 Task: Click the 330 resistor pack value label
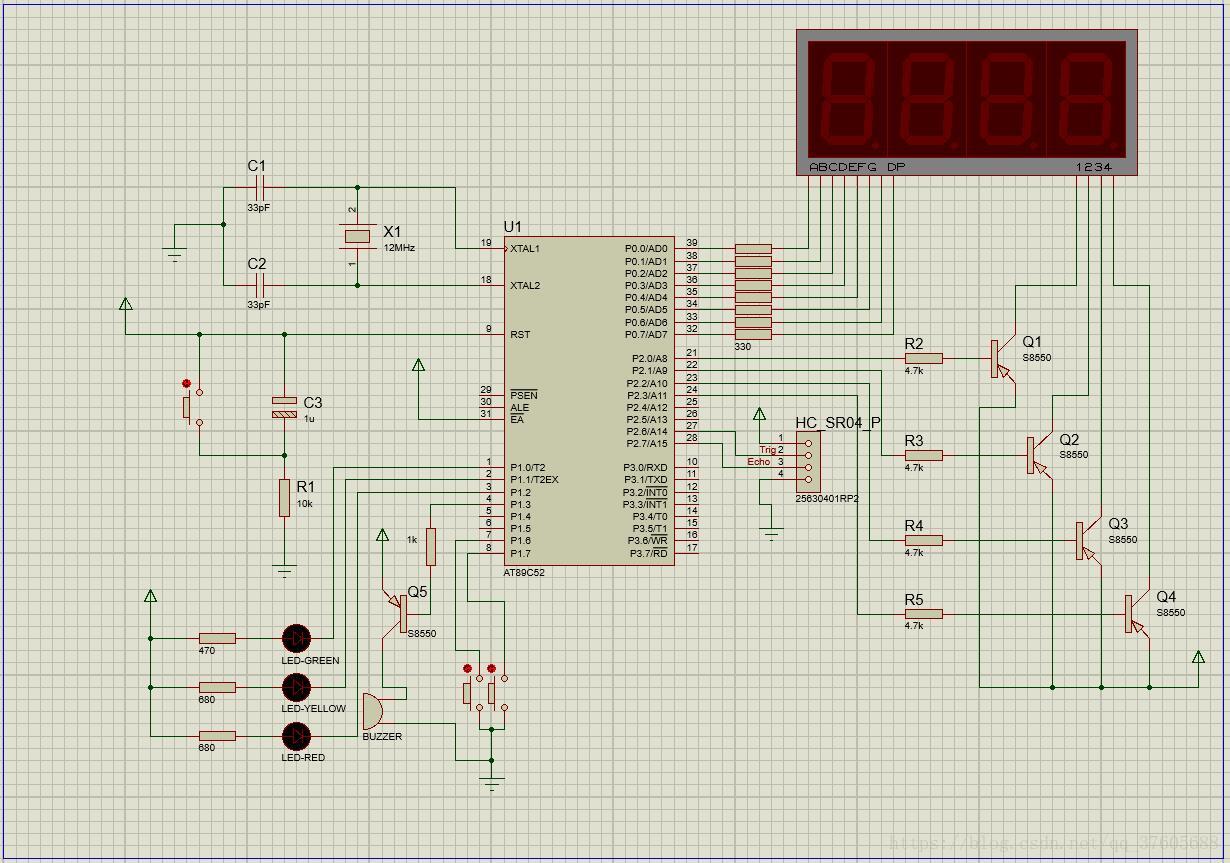[742, 347]
